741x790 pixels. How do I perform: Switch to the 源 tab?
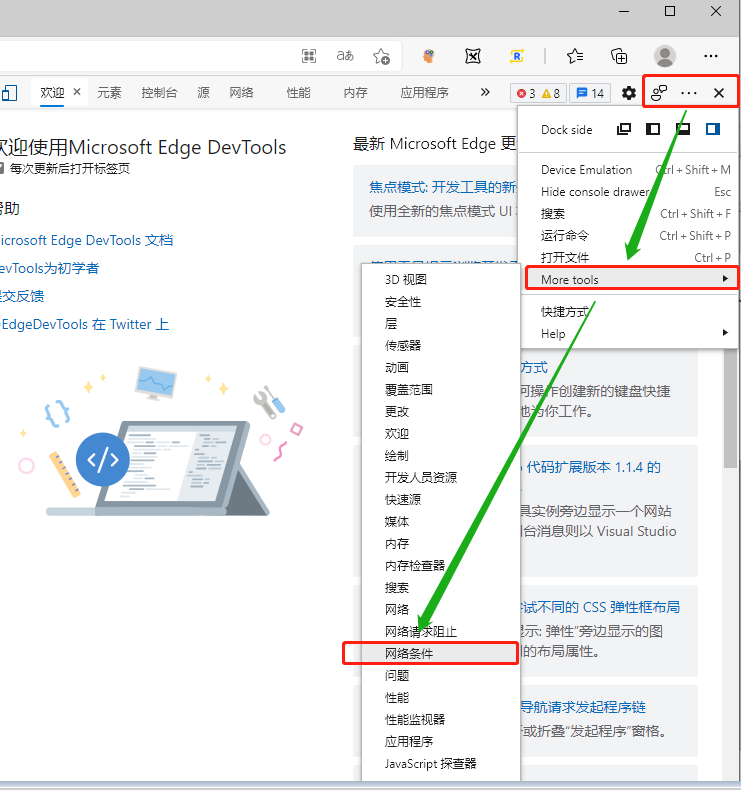(204, 93)
